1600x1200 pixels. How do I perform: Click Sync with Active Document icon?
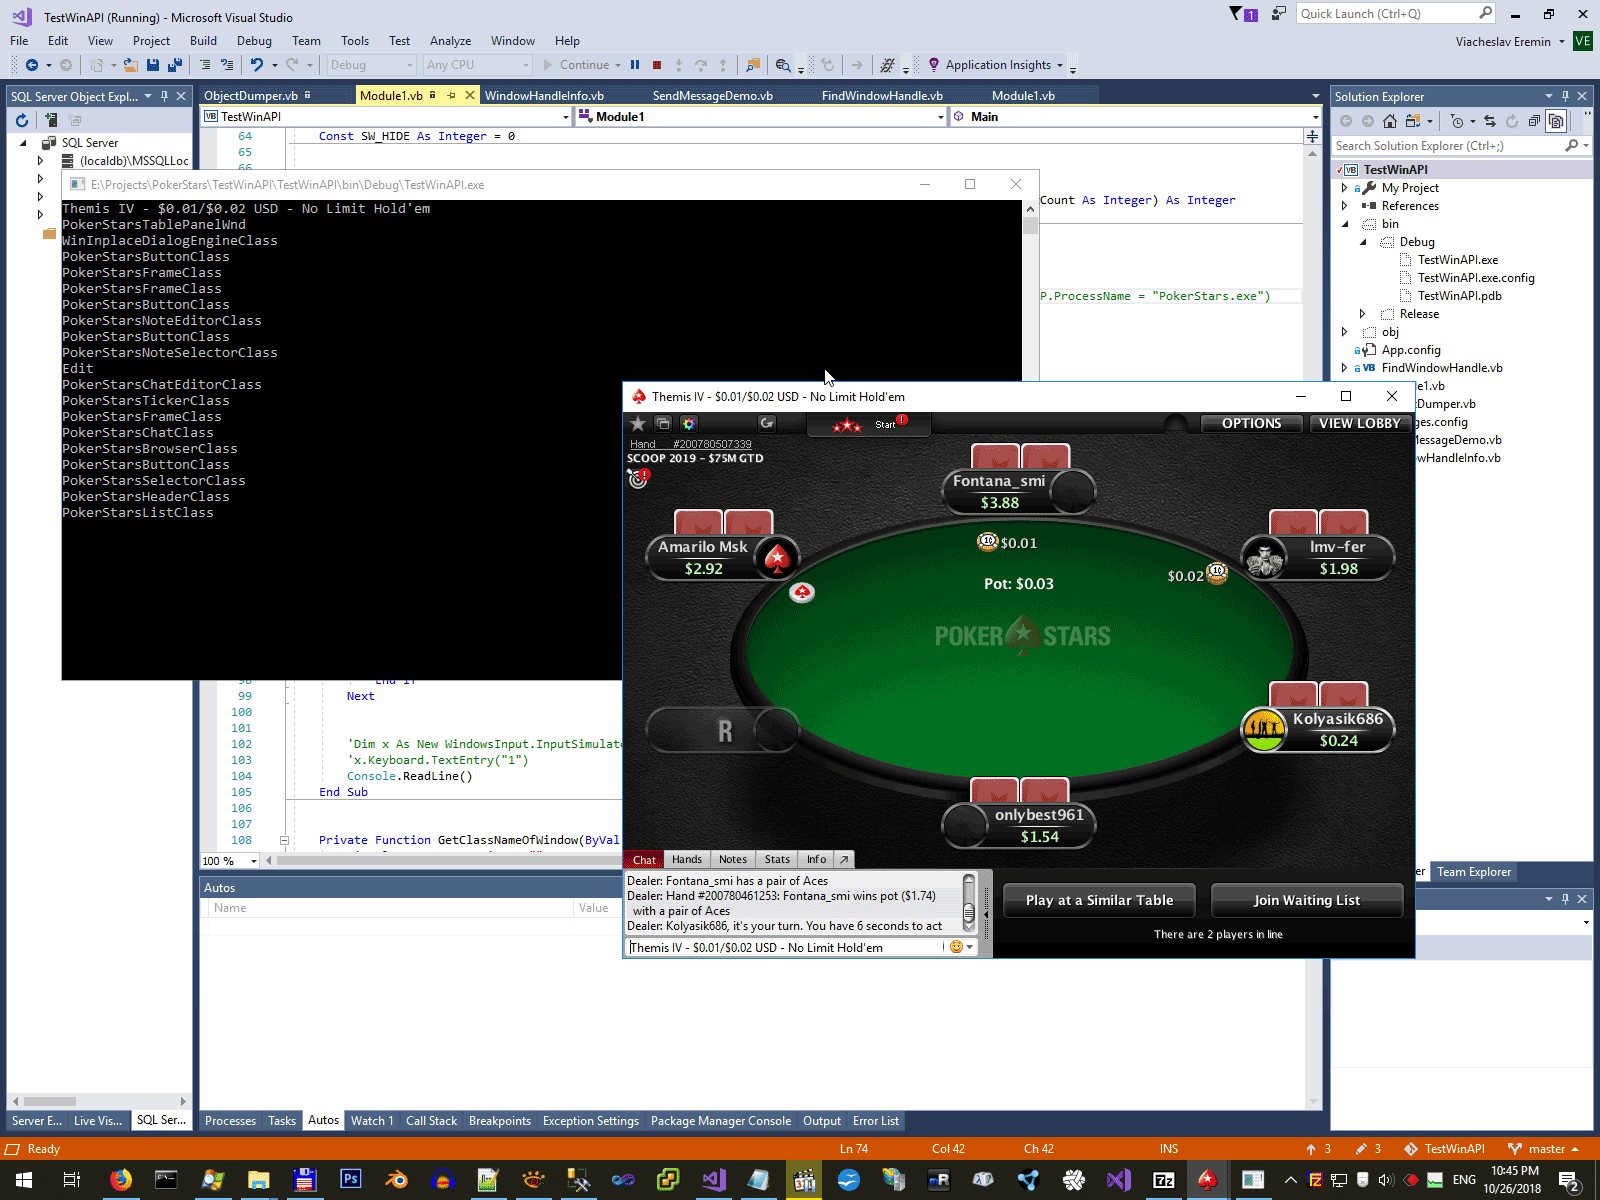click(x=1490, y=121)
